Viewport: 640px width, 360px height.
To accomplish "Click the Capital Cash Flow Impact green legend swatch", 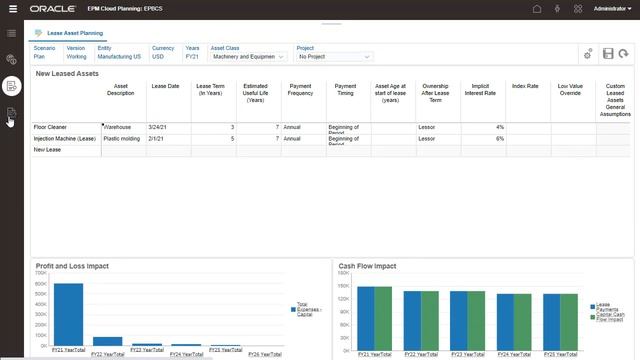I will [x=593, y=317].
